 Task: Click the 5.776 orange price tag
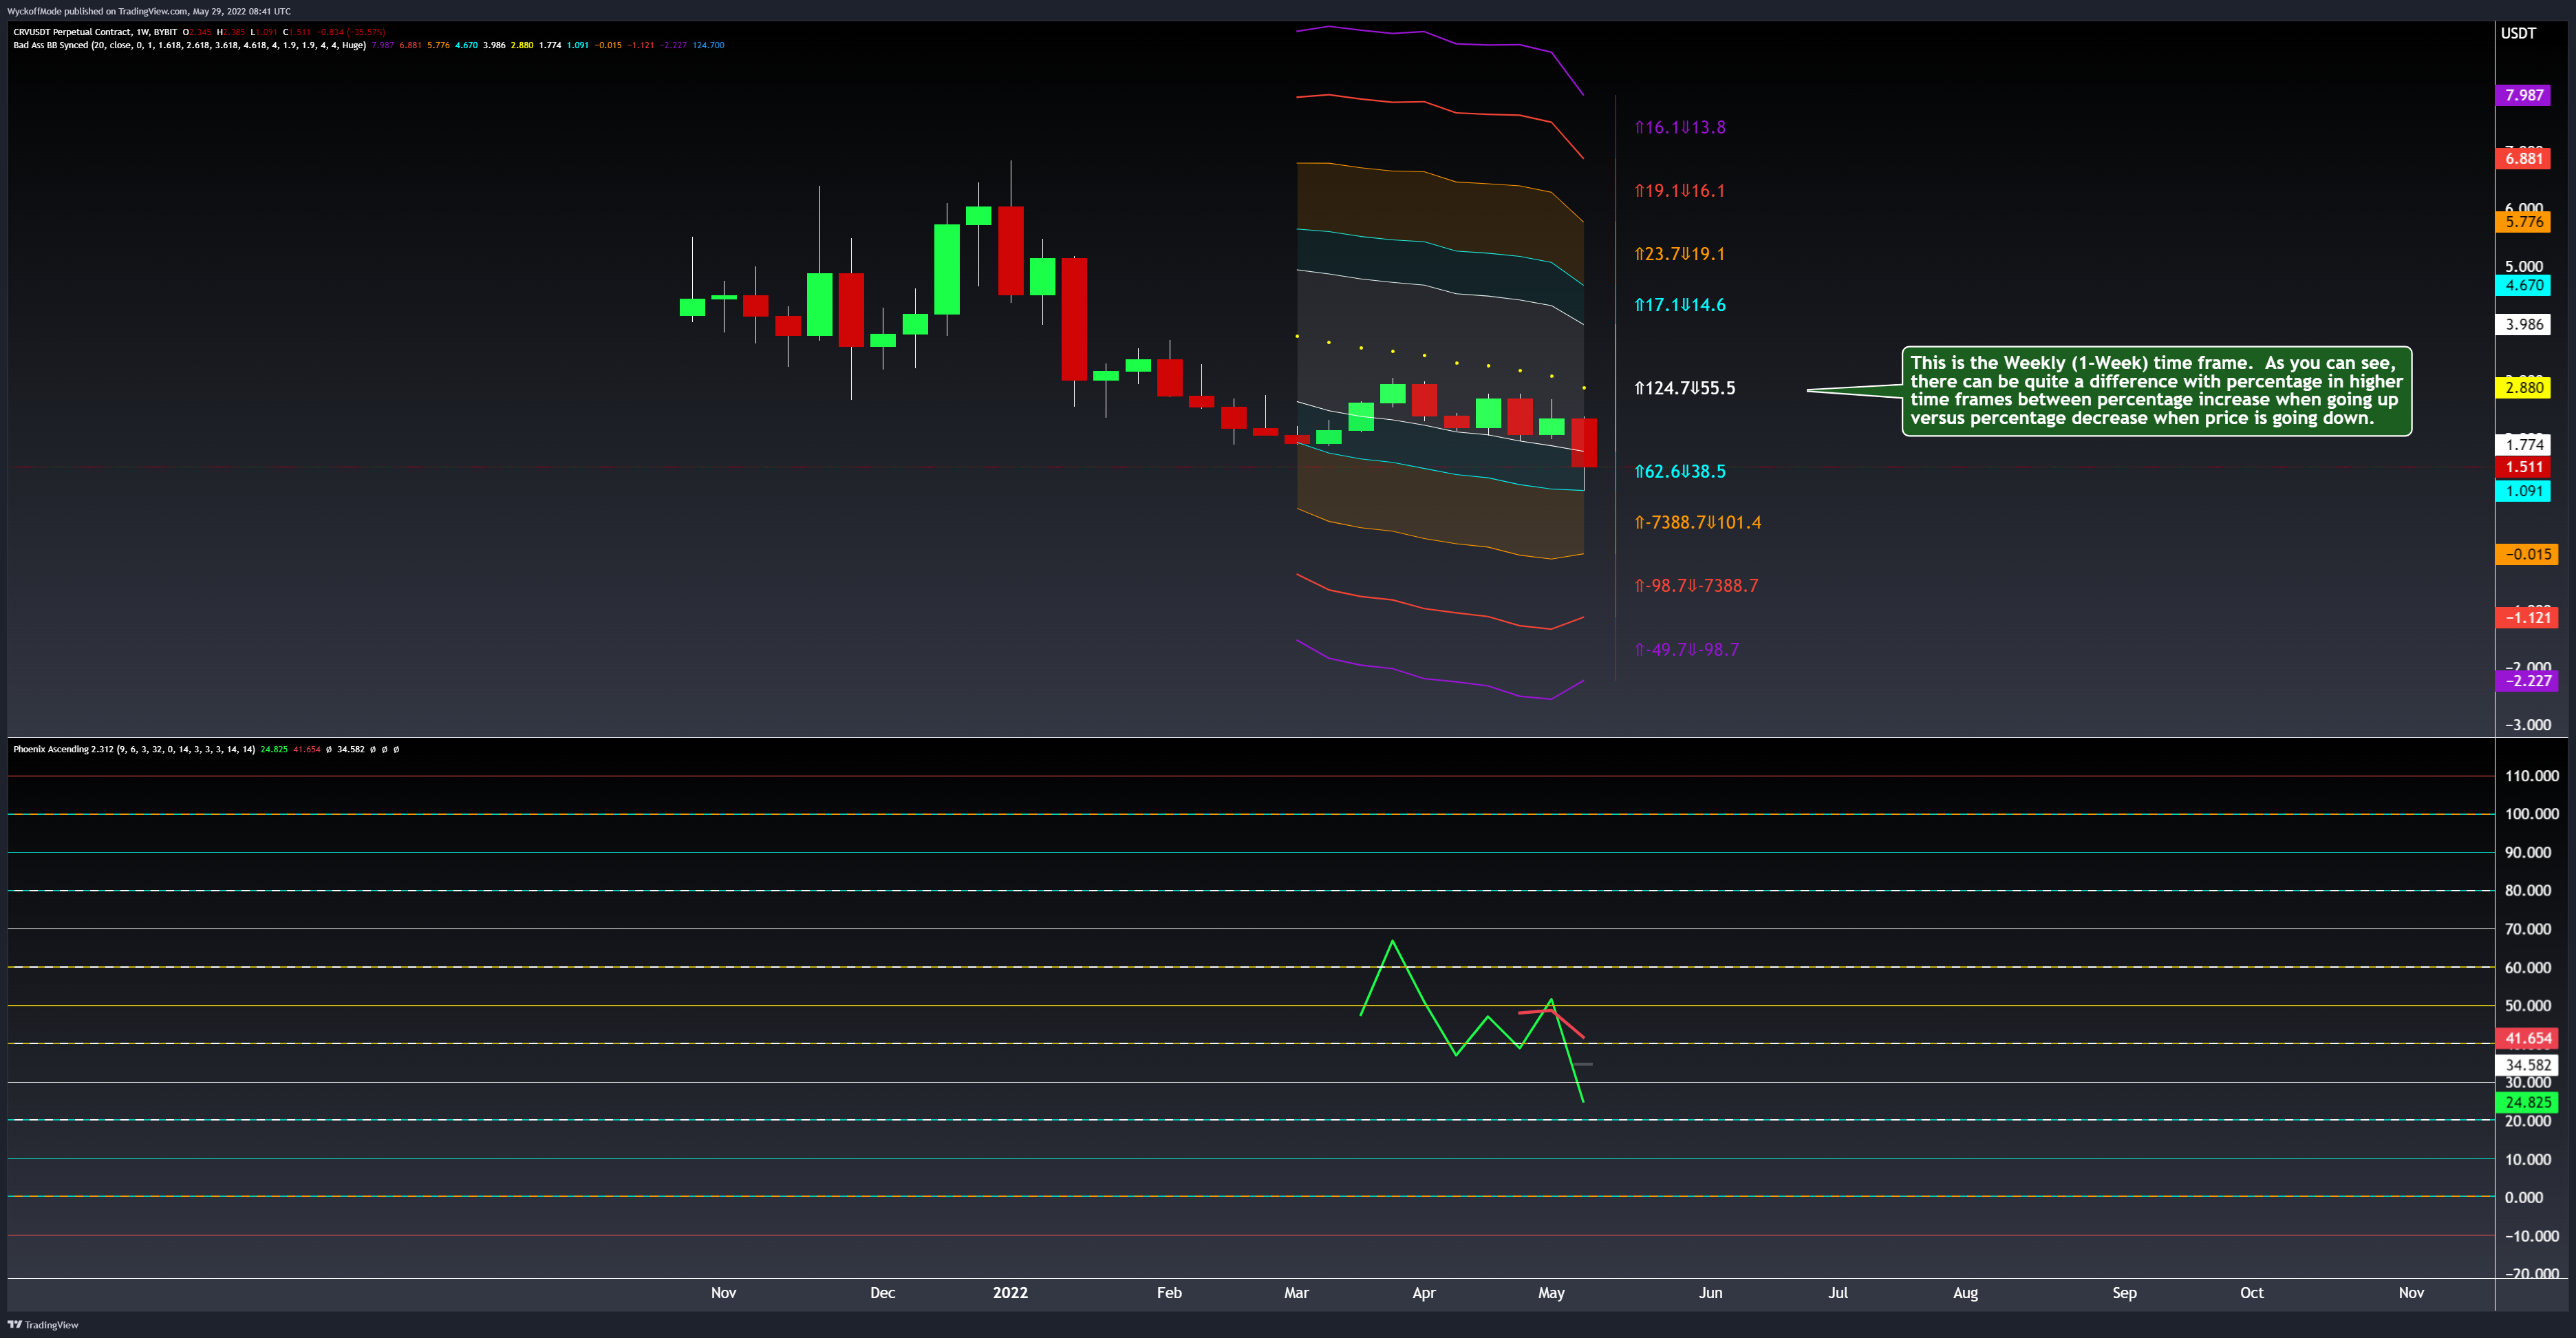(2523, 222)
